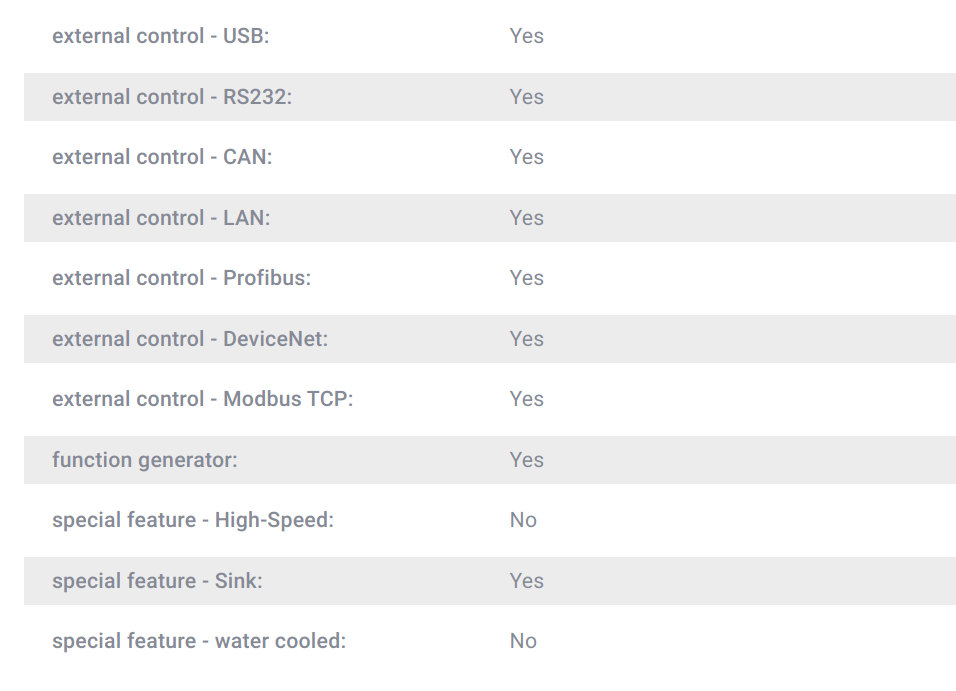Select the external control - DeviceNet label
Image resolution: width=956 pixels, height=691 pixels.
coord(190,338)
